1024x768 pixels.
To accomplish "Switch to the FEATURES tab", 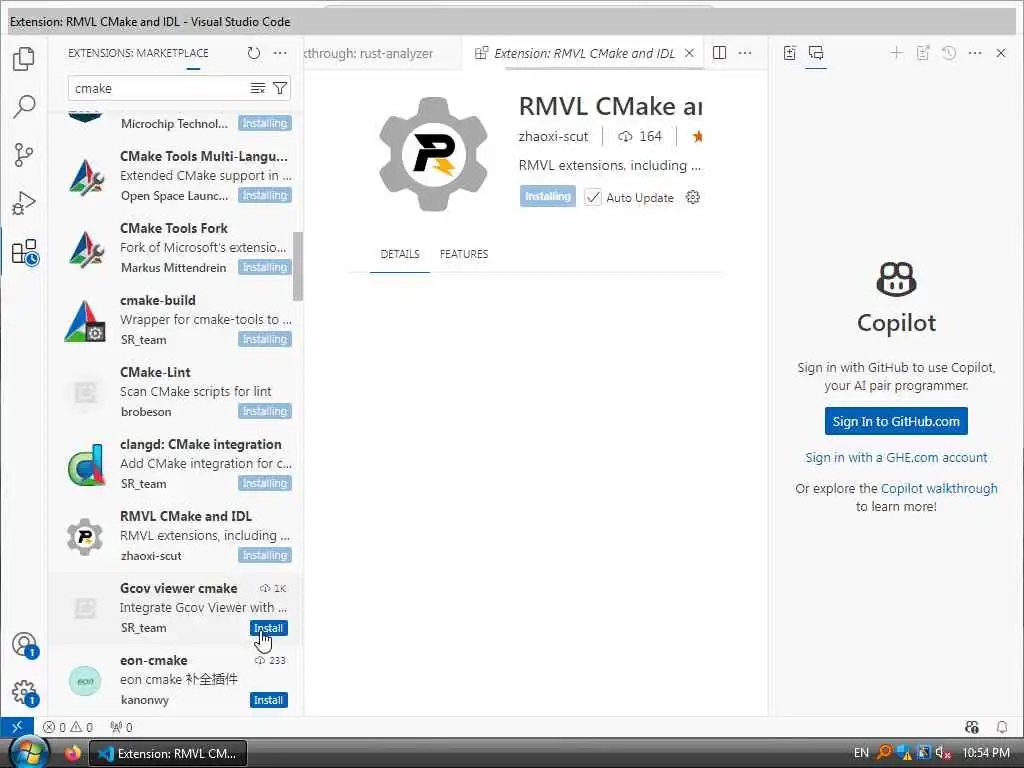I will coord(464,254).
